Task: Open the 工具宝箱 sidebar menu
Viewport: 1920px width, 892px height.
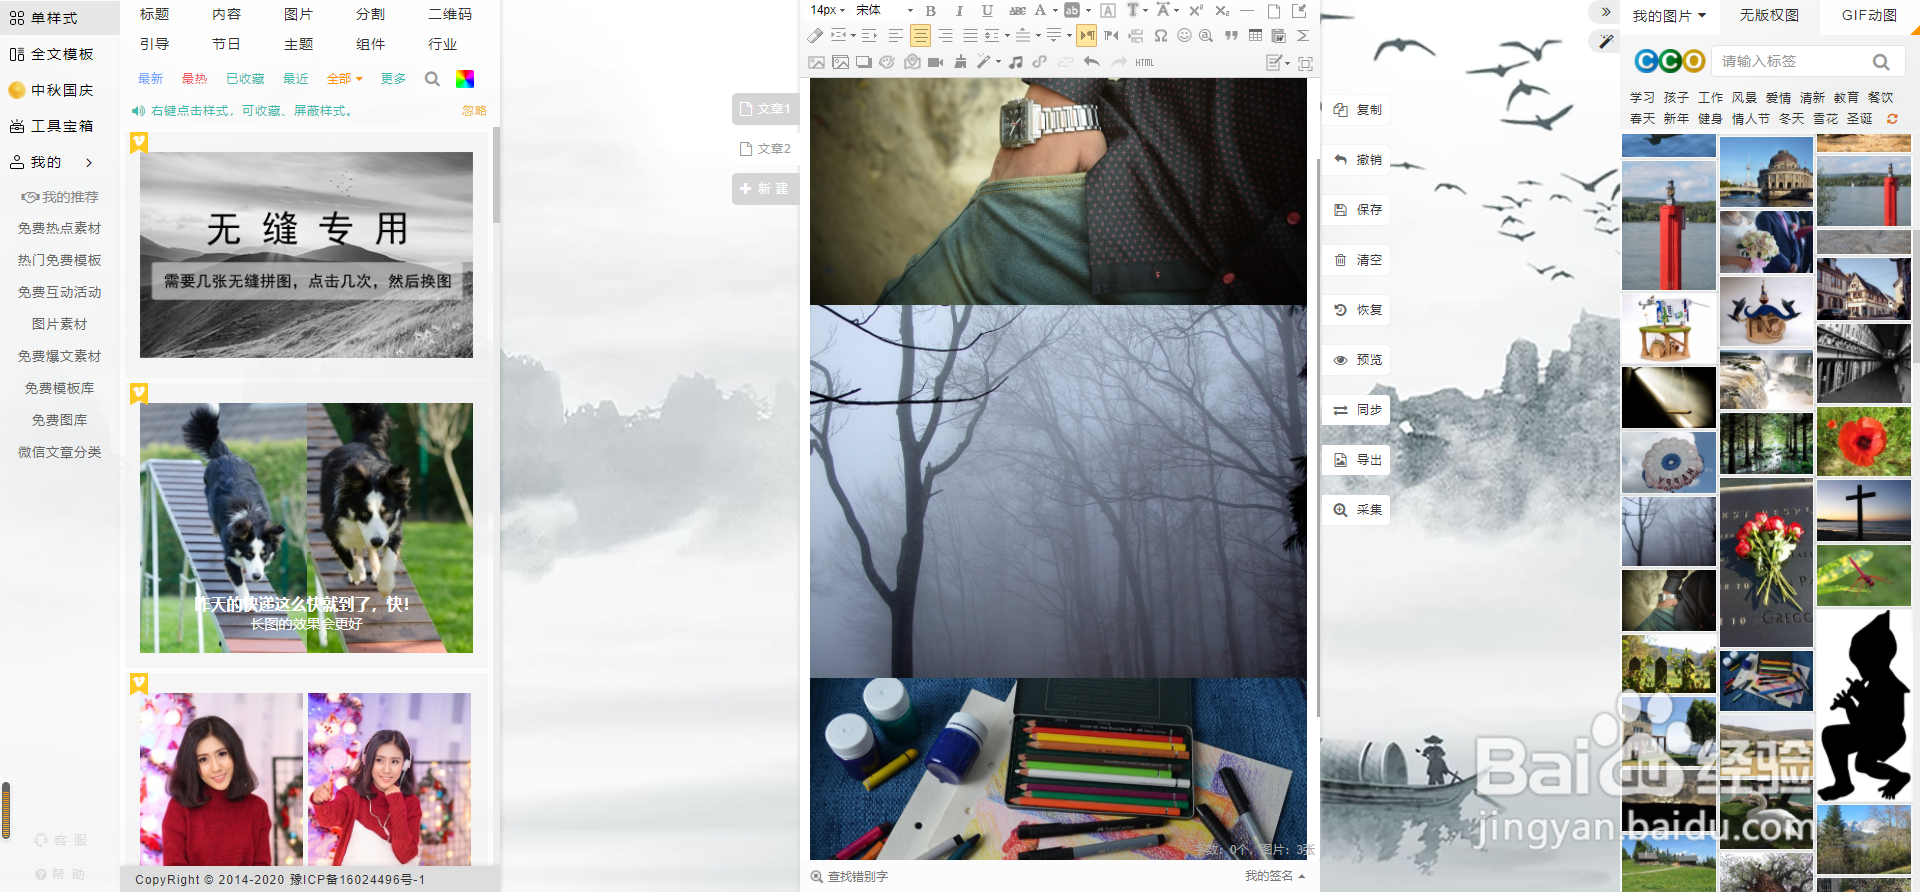Action: (52, 126)
